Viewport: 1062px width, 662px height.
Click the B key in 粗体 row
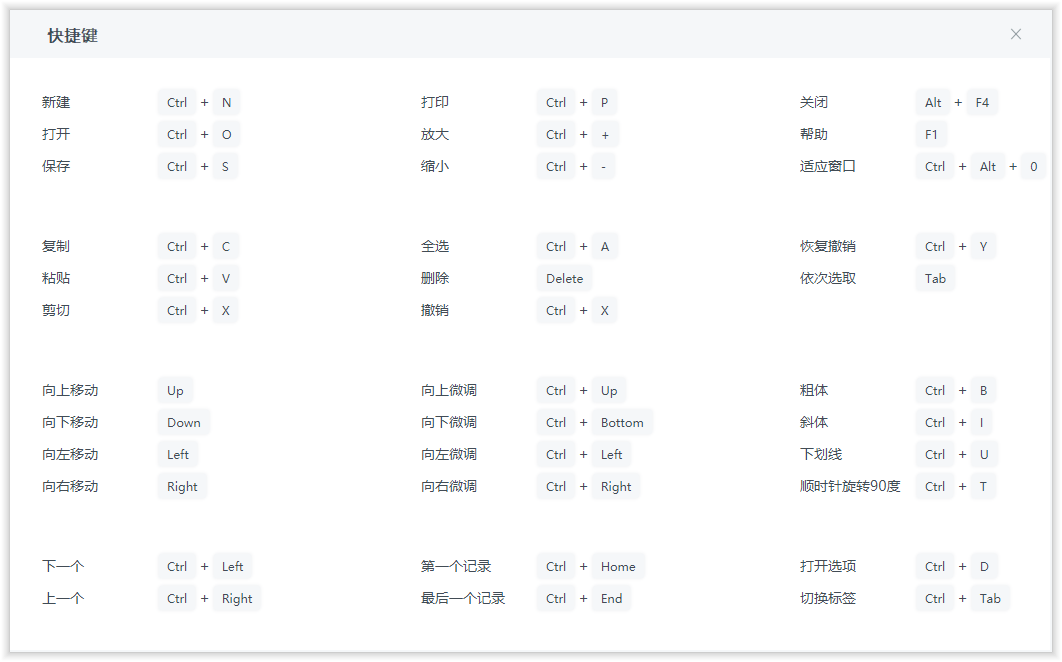click(983, 390)
